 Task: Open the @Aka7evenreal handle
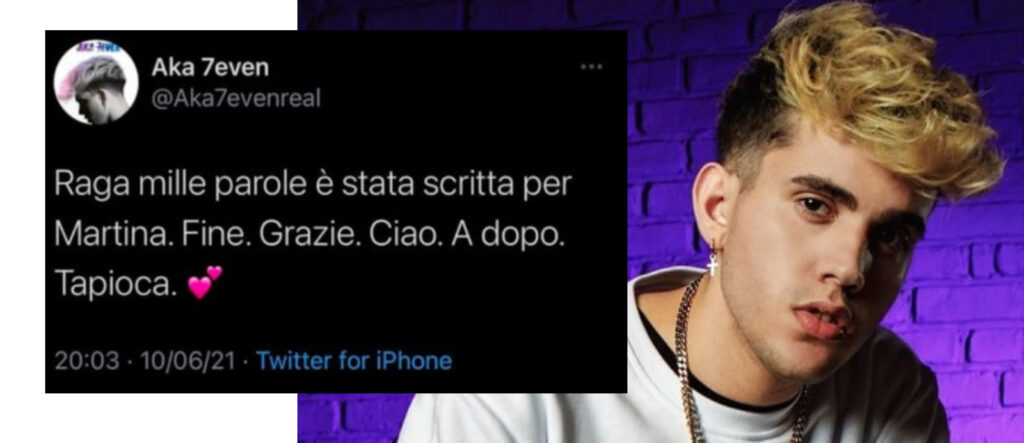click(236, 99)
